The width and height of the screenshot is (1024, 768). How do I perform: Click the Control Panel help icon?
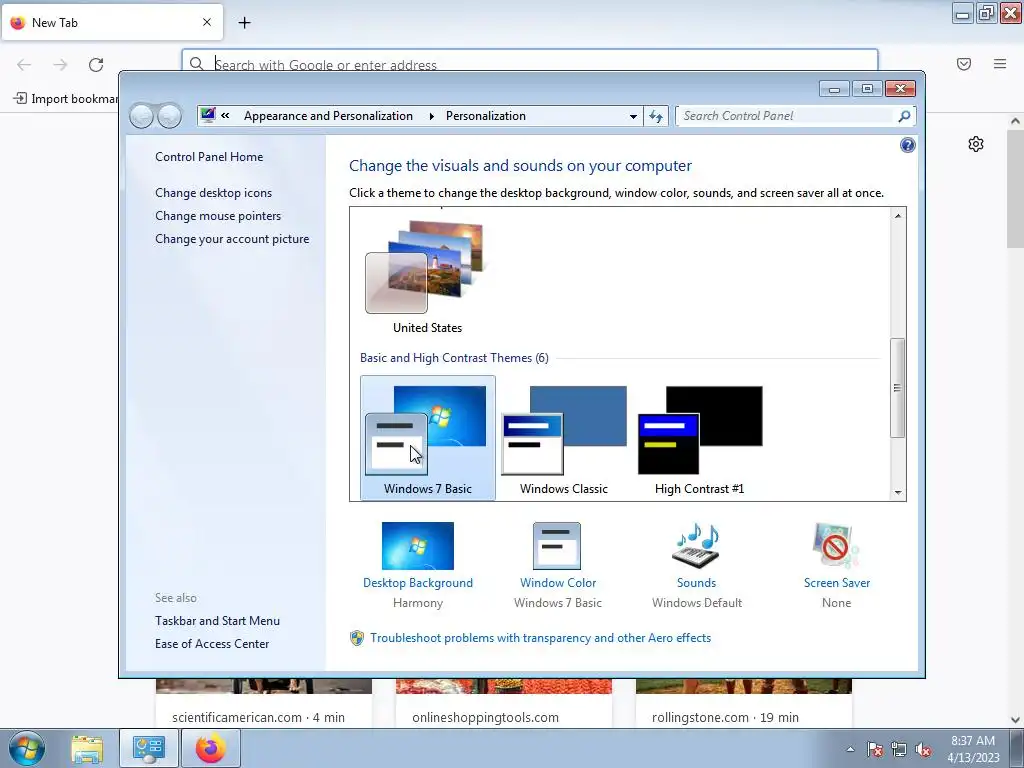(x=907, y=145)
